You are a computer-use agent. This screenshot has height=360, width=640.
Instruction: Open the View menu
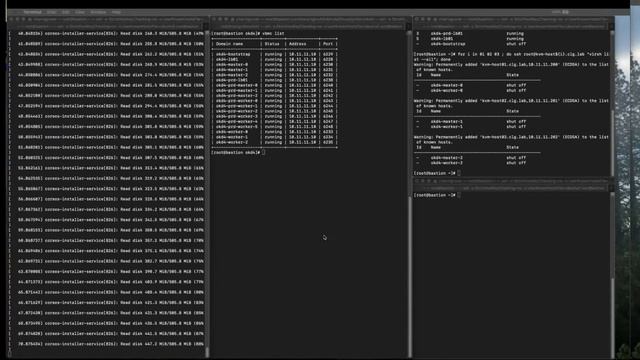(80, 12)
